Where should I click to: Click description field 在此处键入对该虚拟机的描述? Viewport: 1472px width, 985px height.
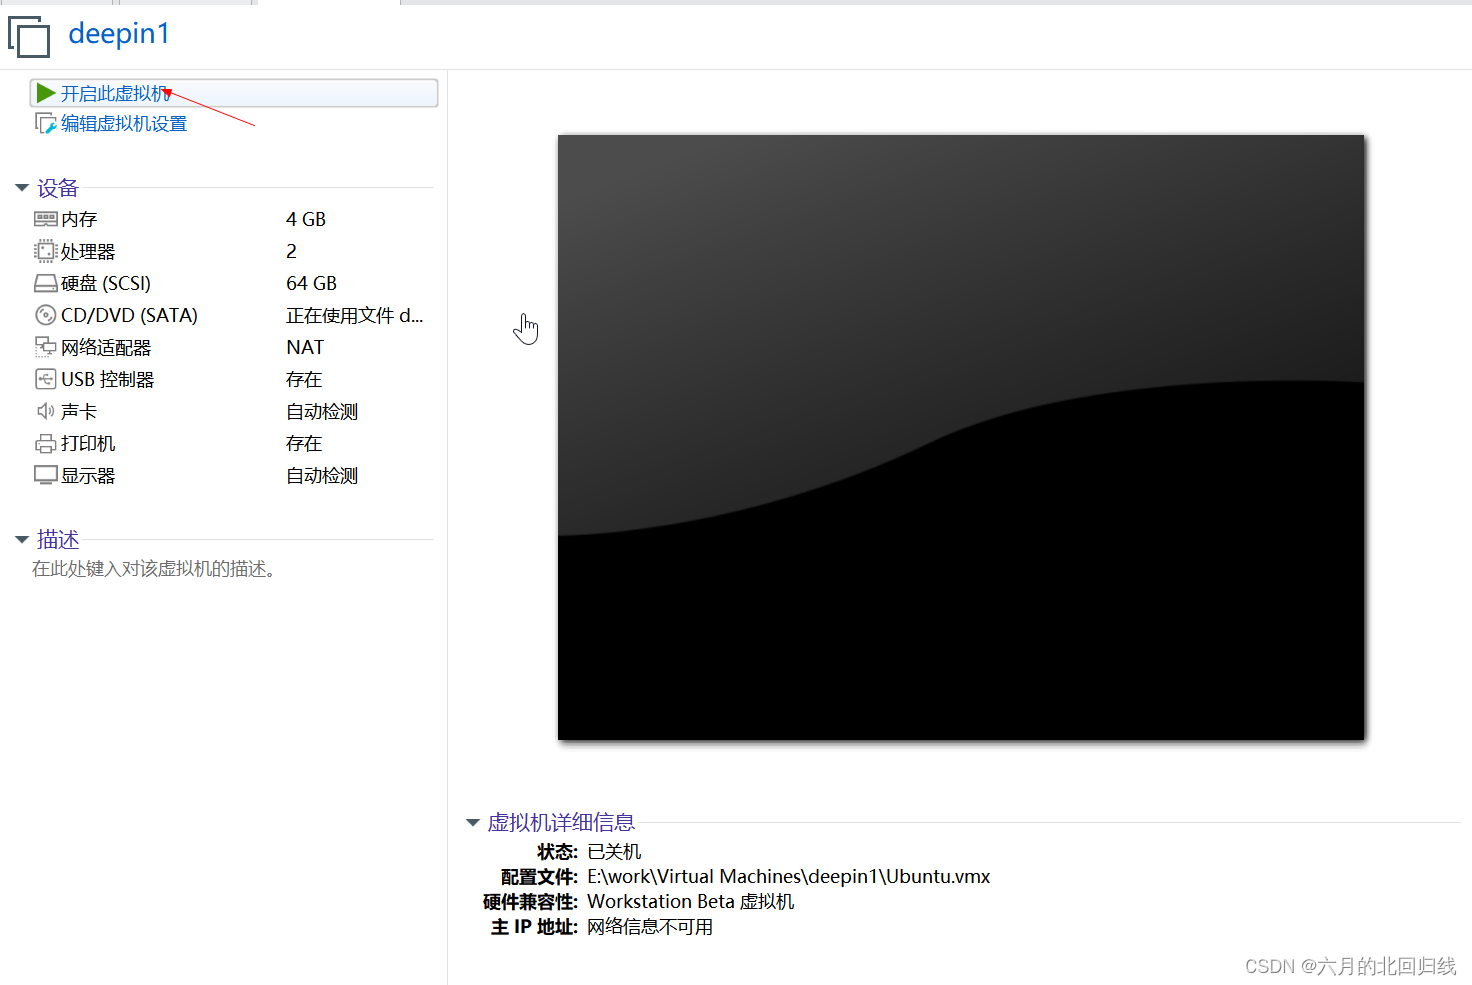coord(154,569)
